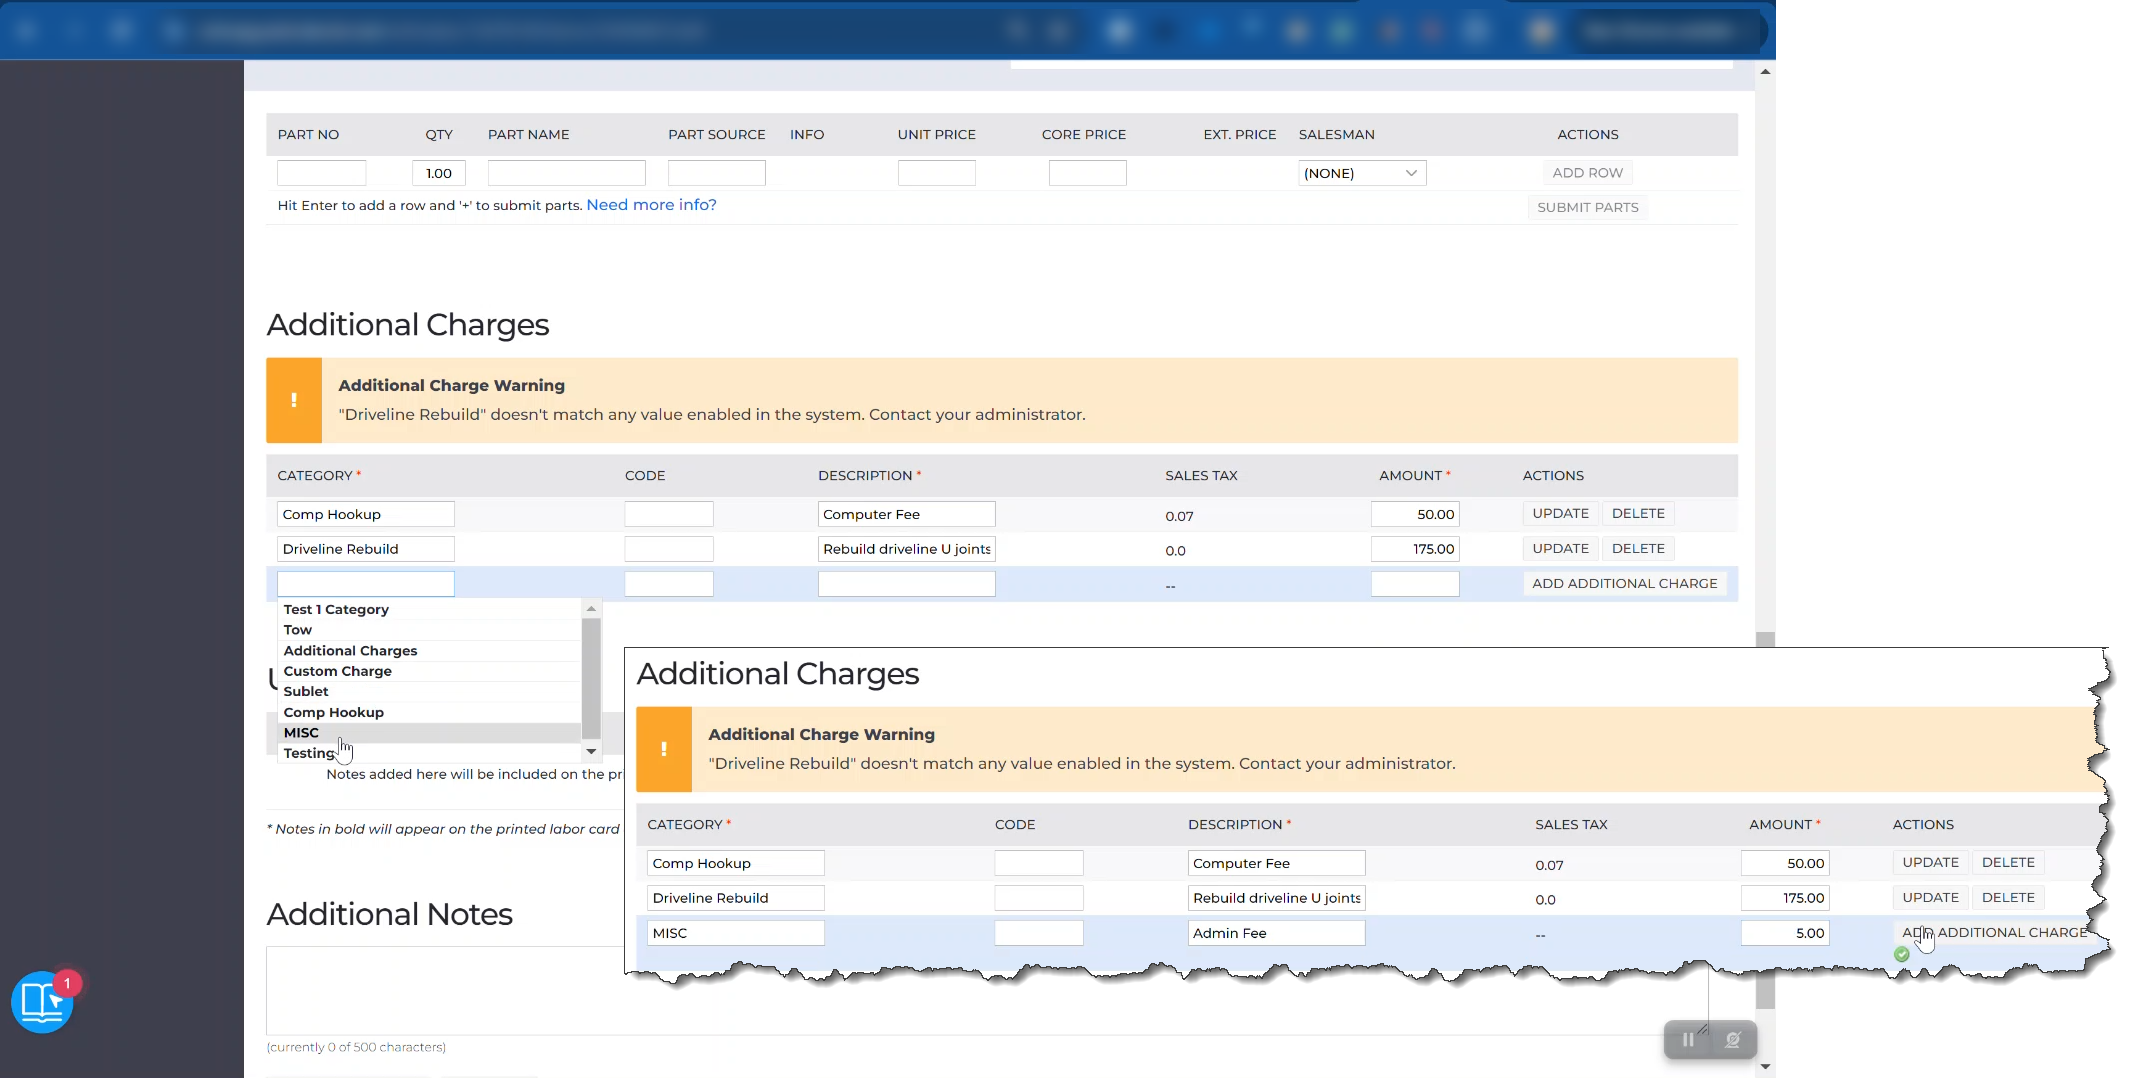Click the page scrollbar down arrow
2132x1078 pixels.
pos(1766,1066)
